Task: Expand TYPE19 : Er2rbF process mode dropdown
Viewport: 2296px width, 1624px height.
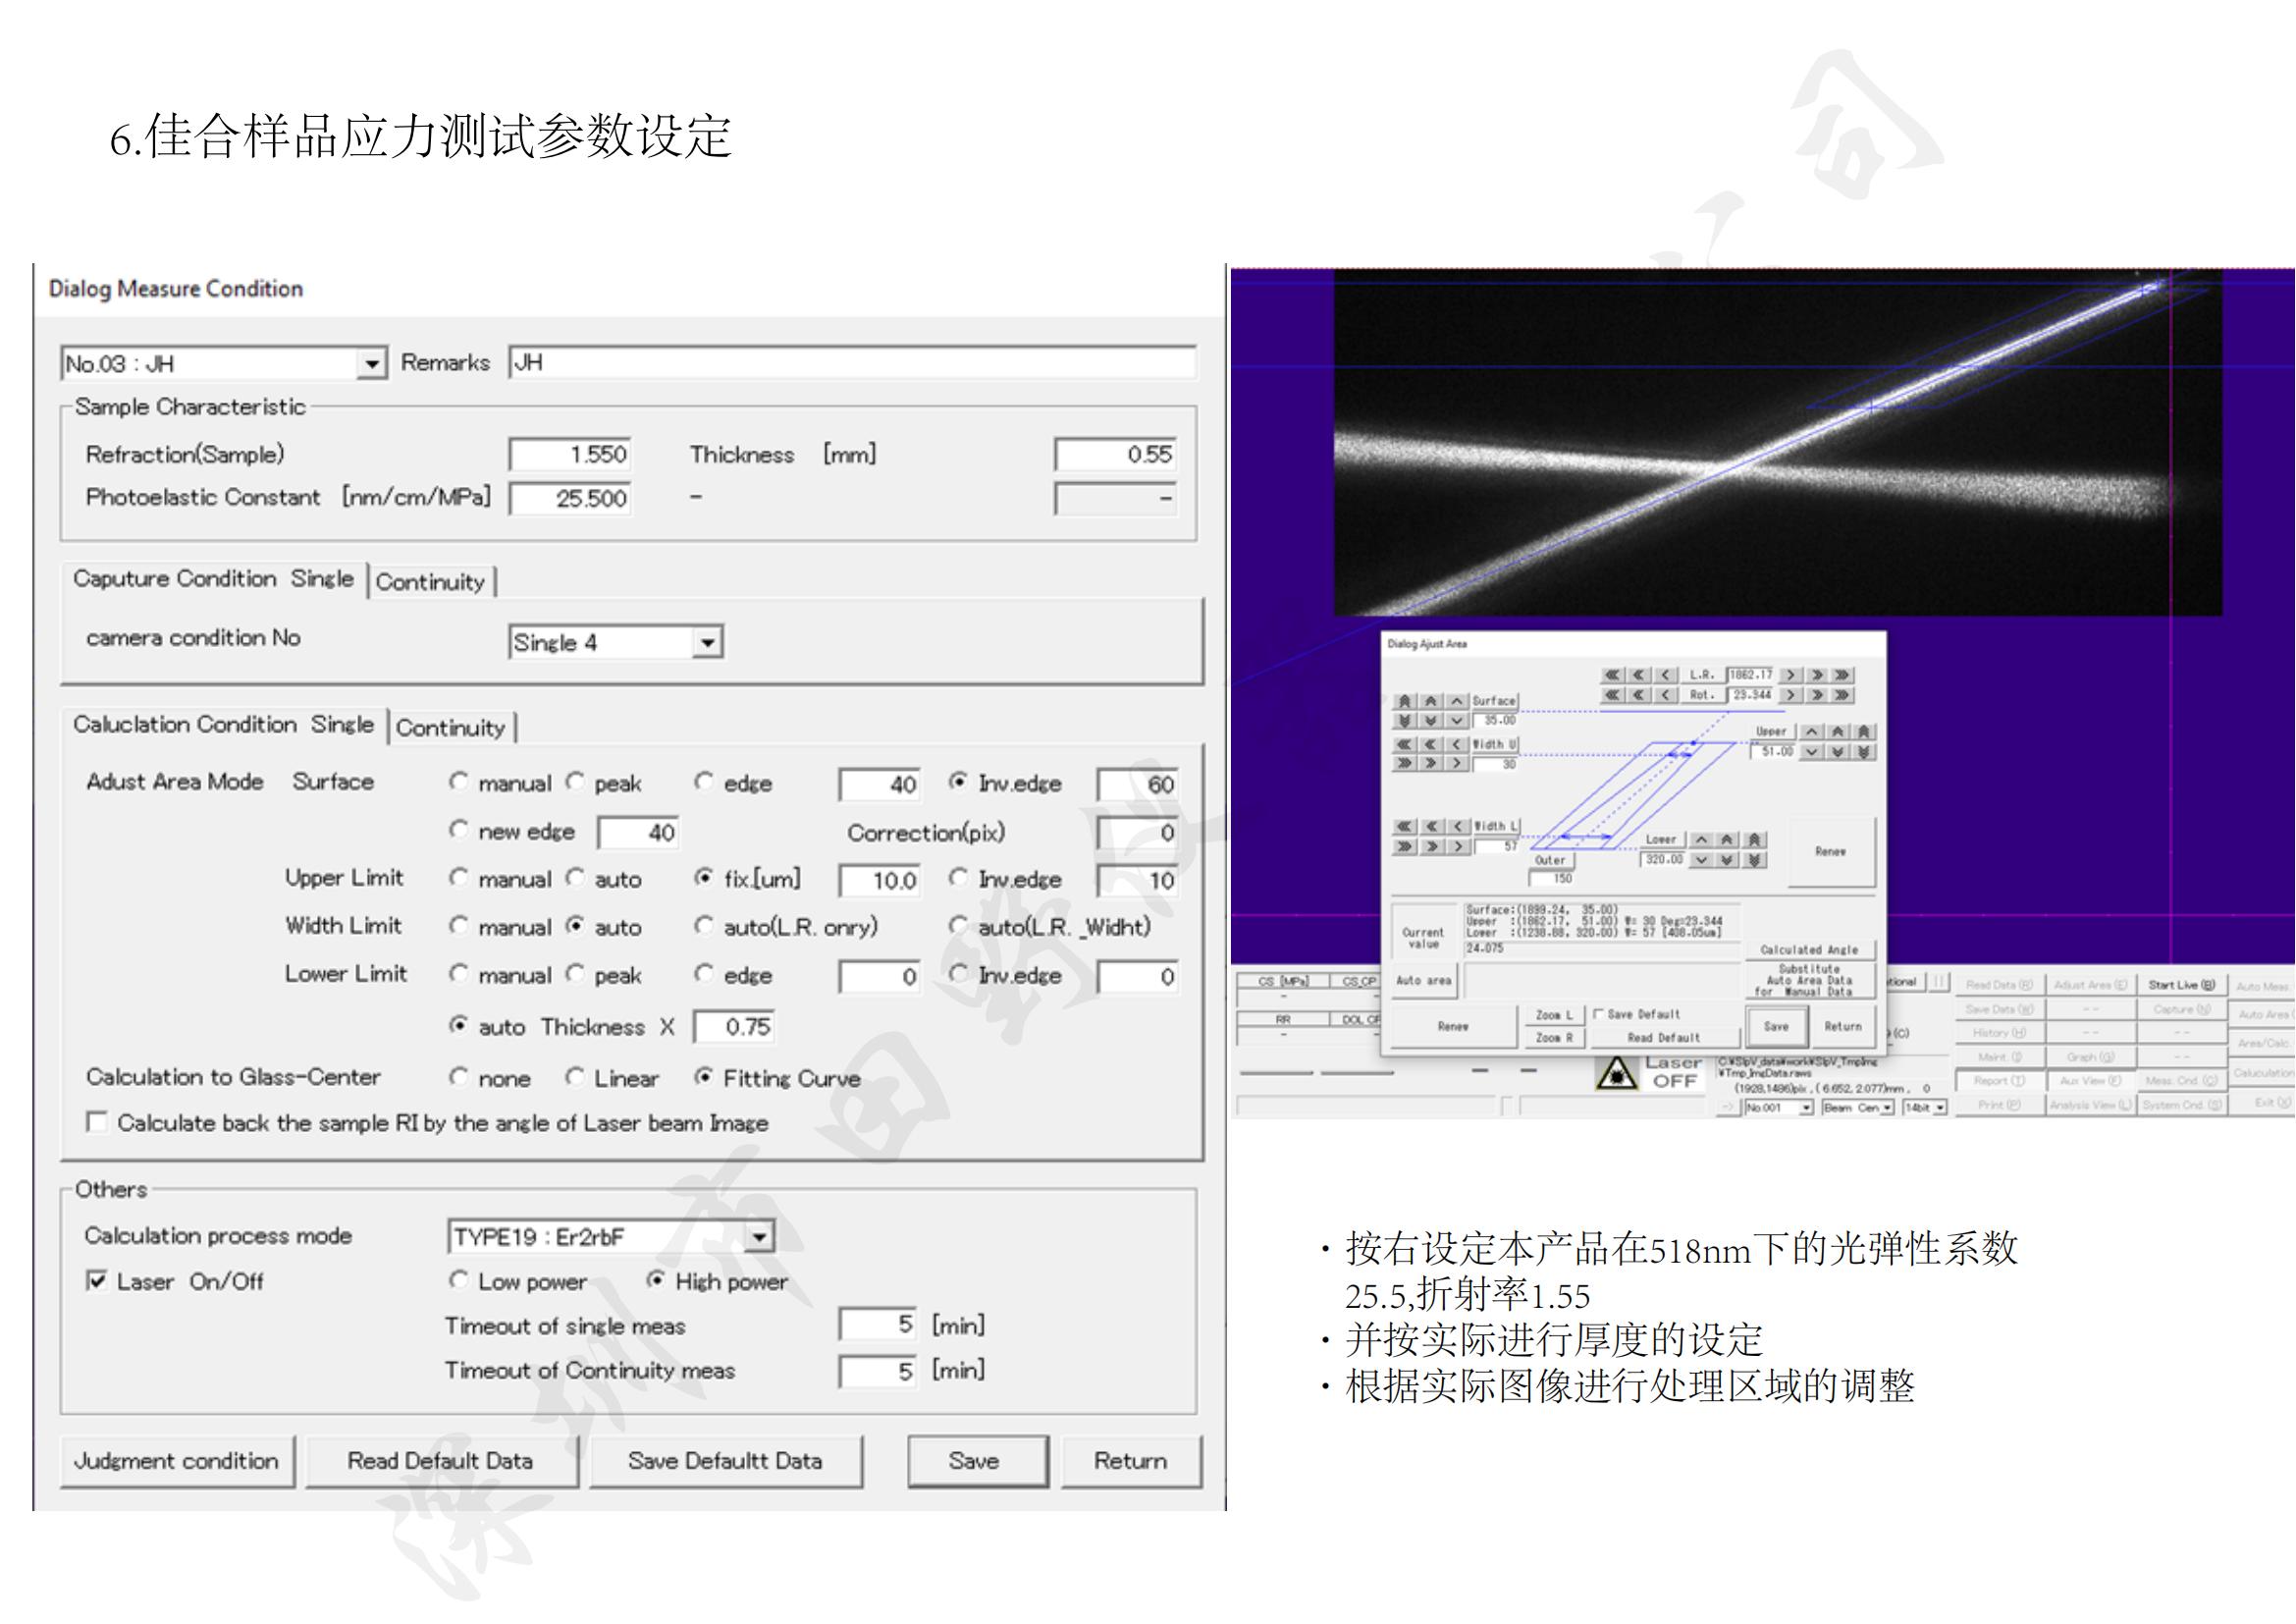Action: (x=759, y=1237)
